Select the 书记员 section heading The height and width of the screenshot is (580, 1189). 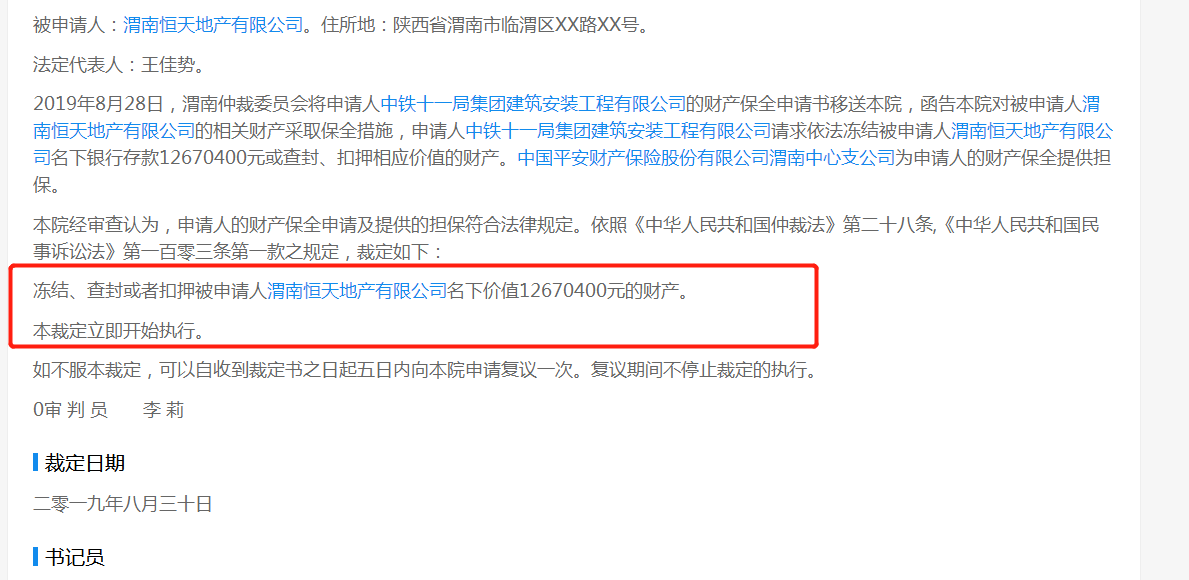pyautogui.click(x=74, y=557)
